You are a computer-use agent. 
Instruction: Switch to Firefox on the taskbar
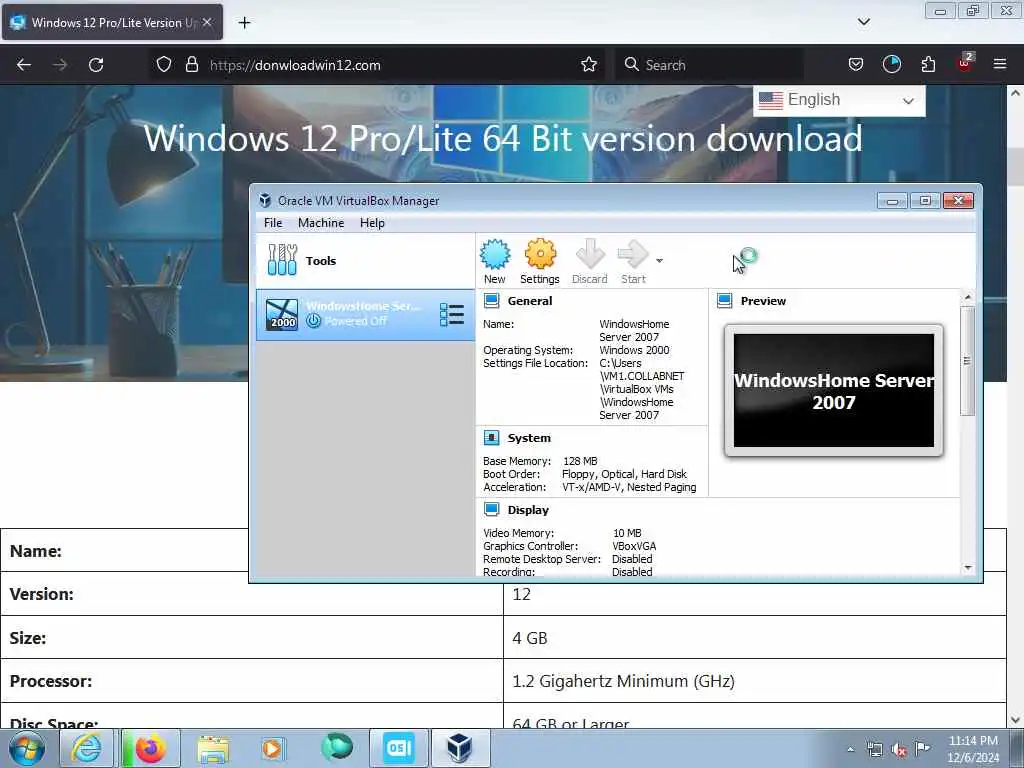tap(151, 748)
